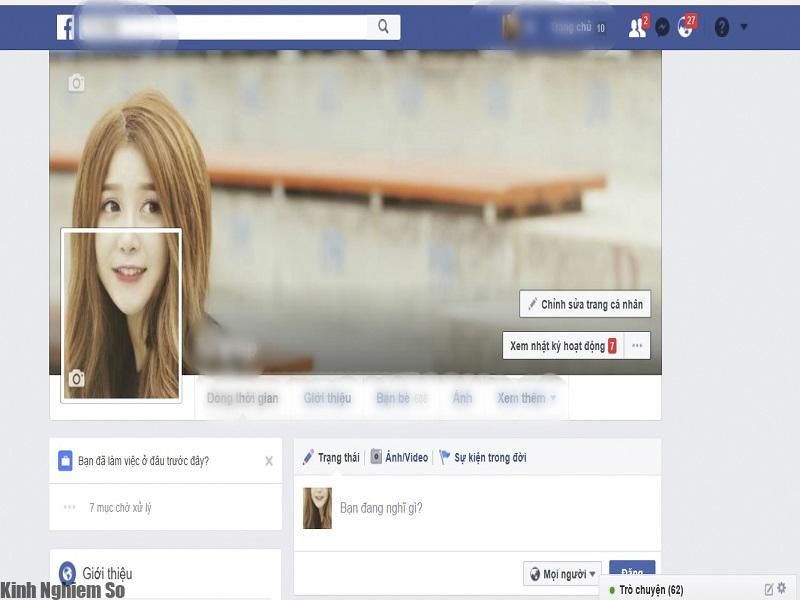Select the Trạng thái composer tab
800x600 pixels.
tap(331, 457)
